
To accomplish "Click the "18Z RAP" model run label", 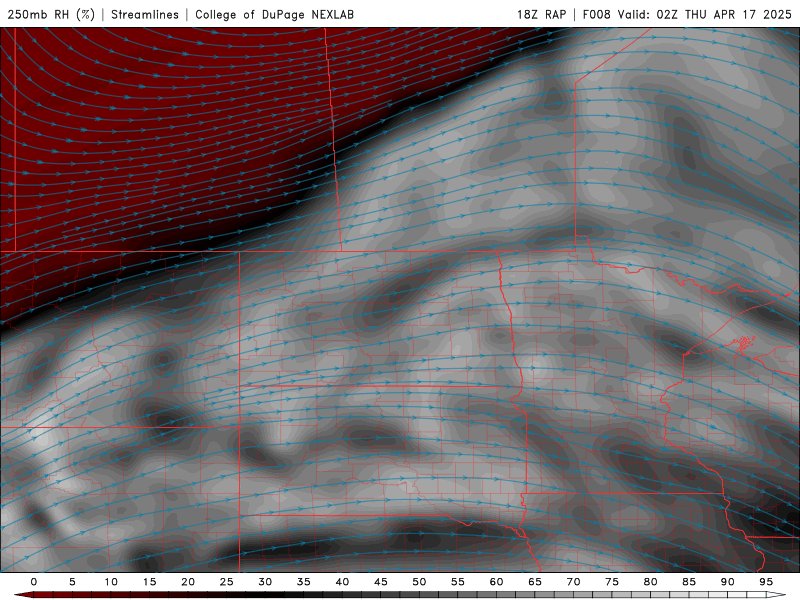I will [x=541, y=14].
